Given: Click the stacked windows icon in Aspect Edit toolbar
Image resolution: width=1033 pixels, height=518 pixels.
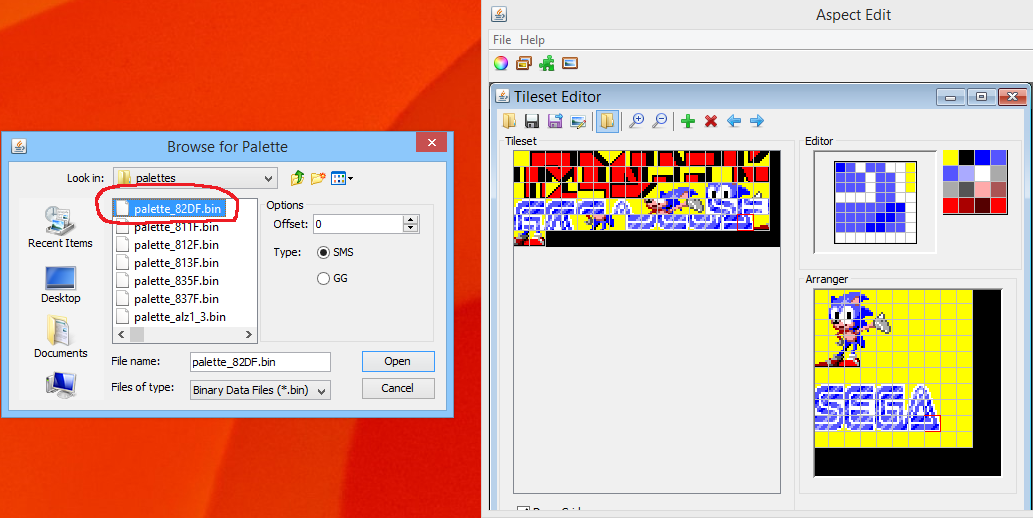Looking at the screenshot, I should pyautogui.click(x=524, y=63).
